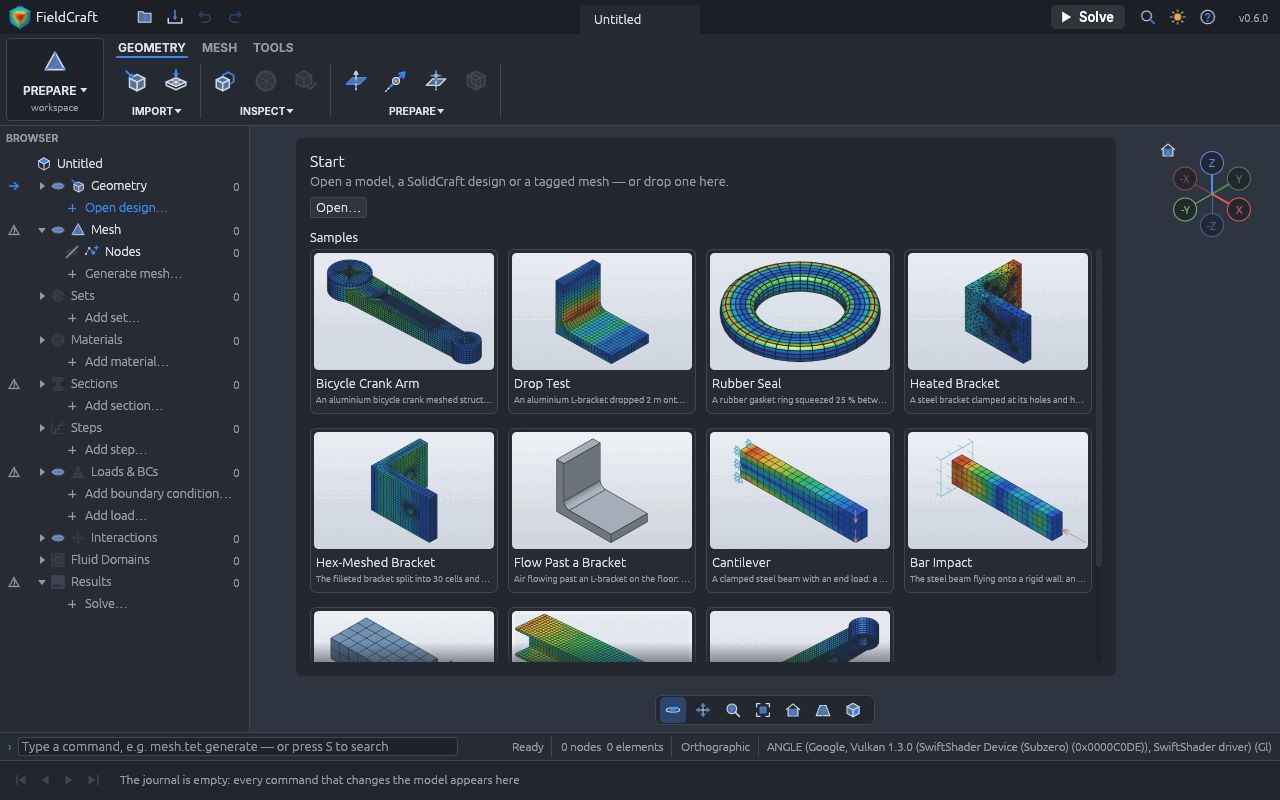Viewport: 1280px width, 800px height.
Task: Select the zoom tool in view toolbar
Action: click(733, 710)
